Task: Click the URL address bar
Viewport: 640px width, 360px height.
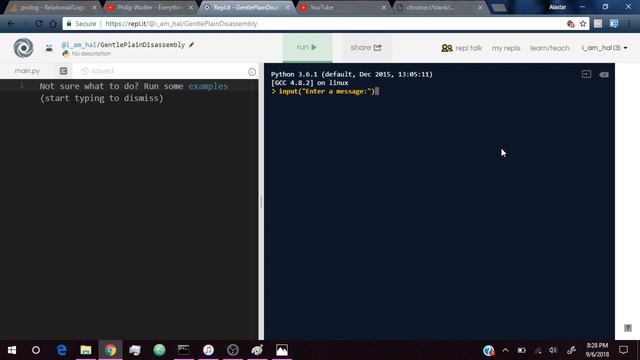Action: pyautogui.click(x=326, y=24)
